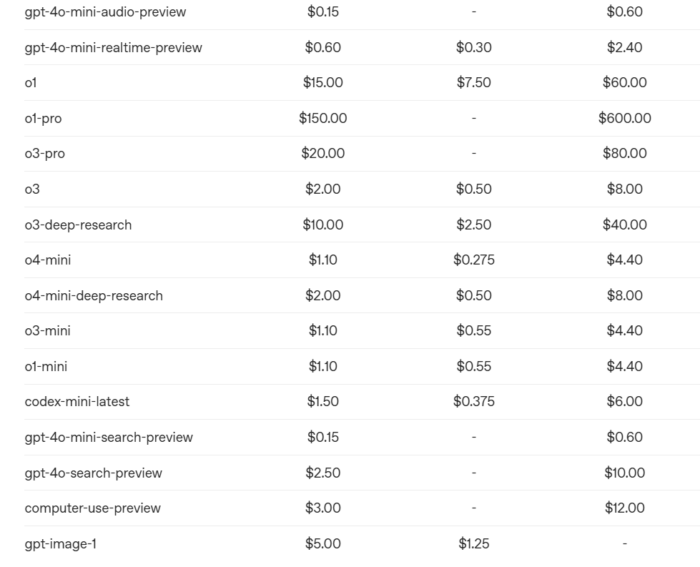
Task: Click the $40.00 o3-deep-research price
Action: point(624,225)
